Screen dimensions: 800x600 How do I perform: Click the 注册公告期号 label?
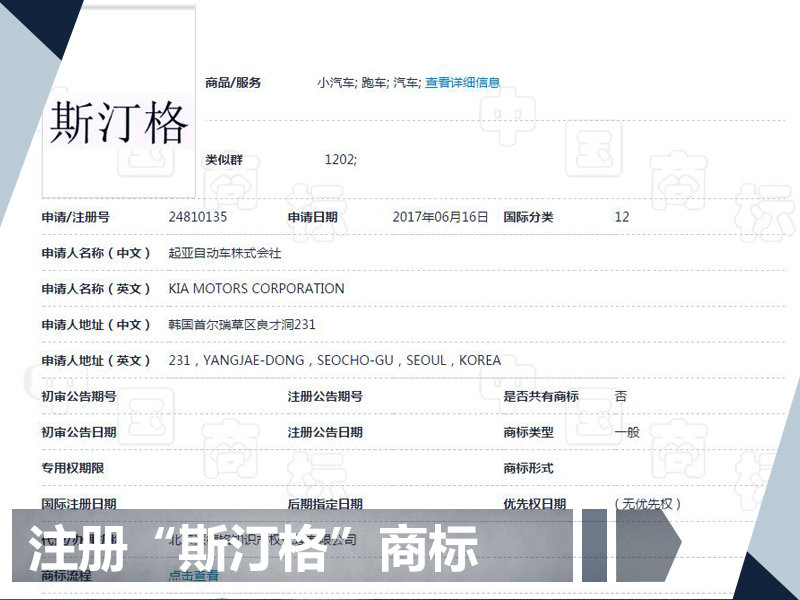click(x=325, y=396)
